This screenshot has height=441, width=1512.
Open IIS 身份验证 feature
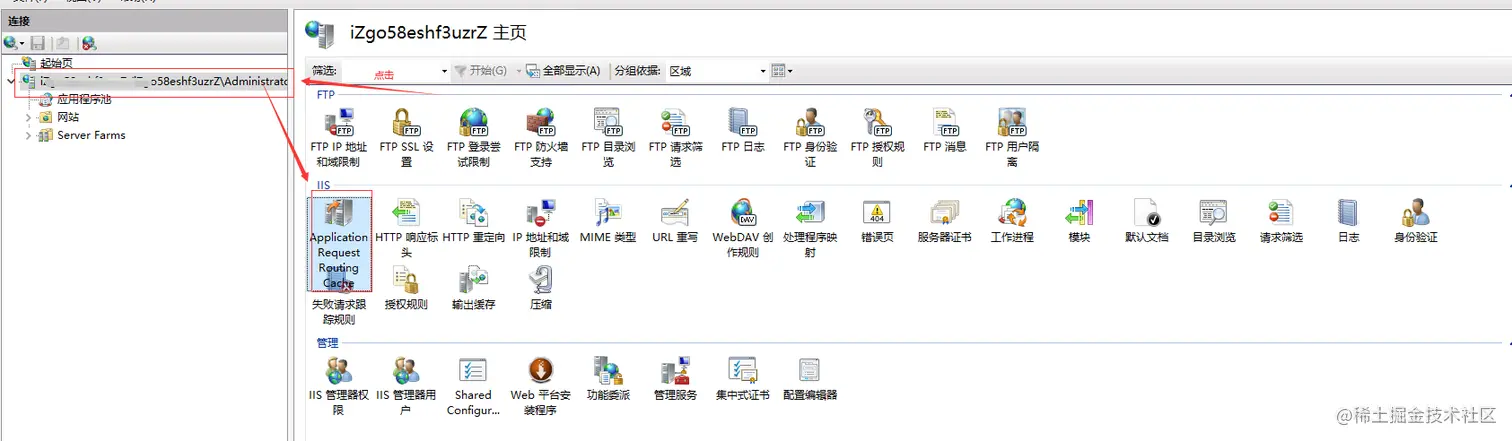pyautogui.click(x=1415, y=221)
